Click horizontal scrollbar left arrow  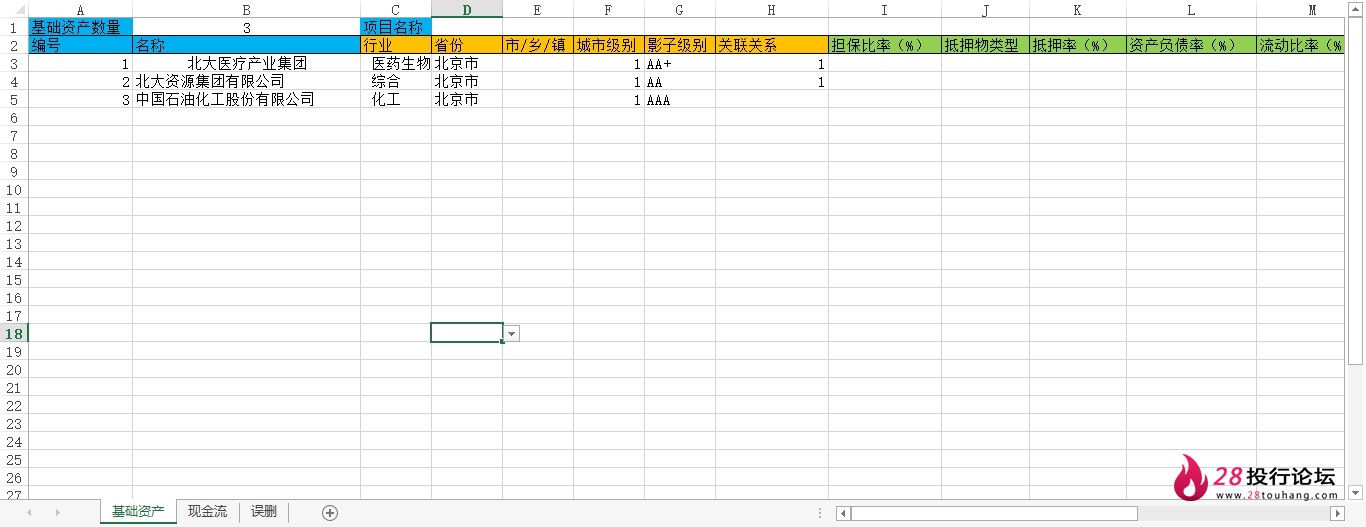(844, 513)
